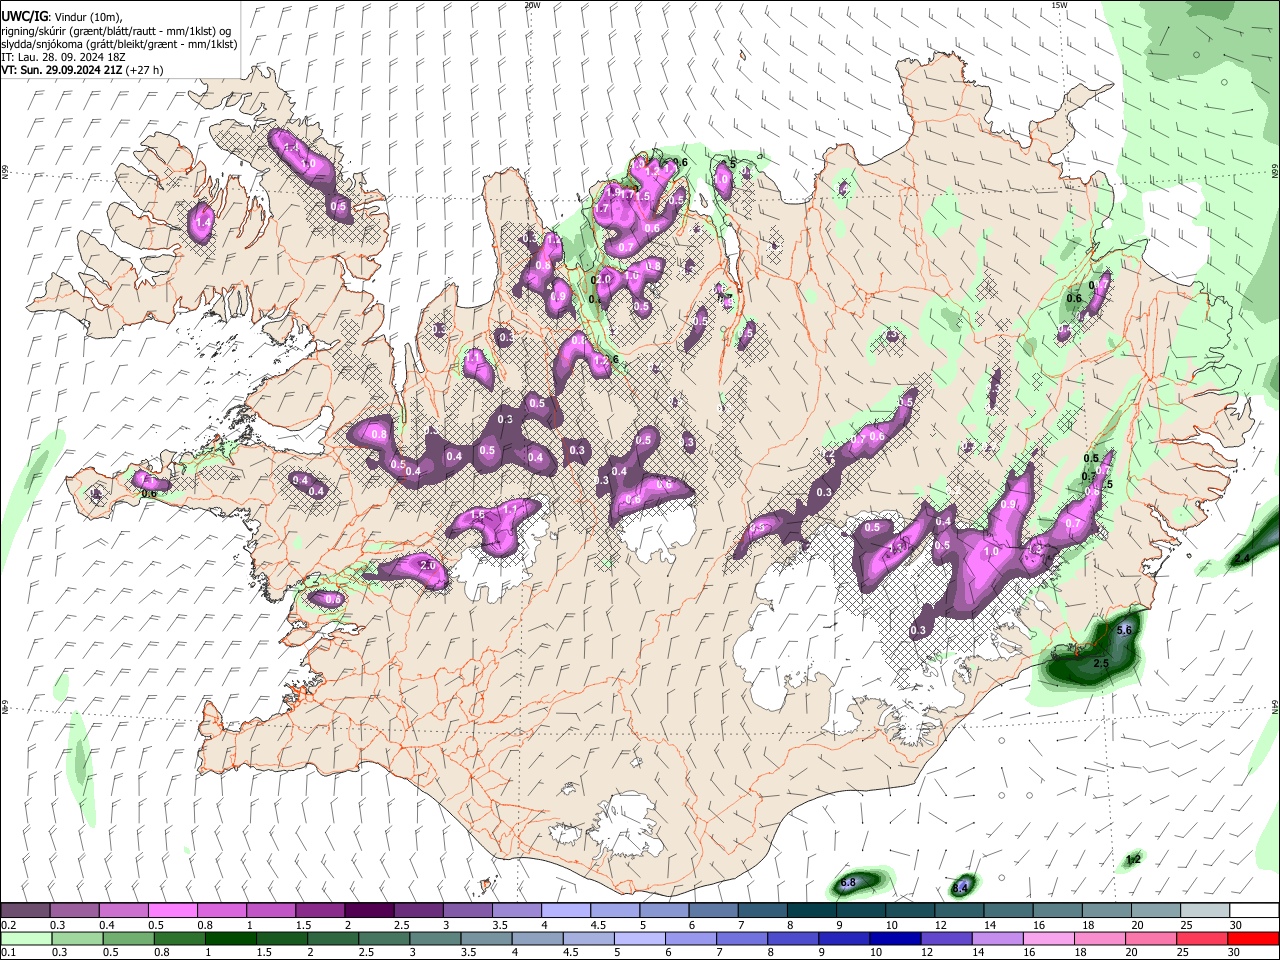Pick the dark mauve 0.2–0.3 swatch in the upper scale
Image resolution: width=1280 pixels, height=960 pixels.
point(26,911)
